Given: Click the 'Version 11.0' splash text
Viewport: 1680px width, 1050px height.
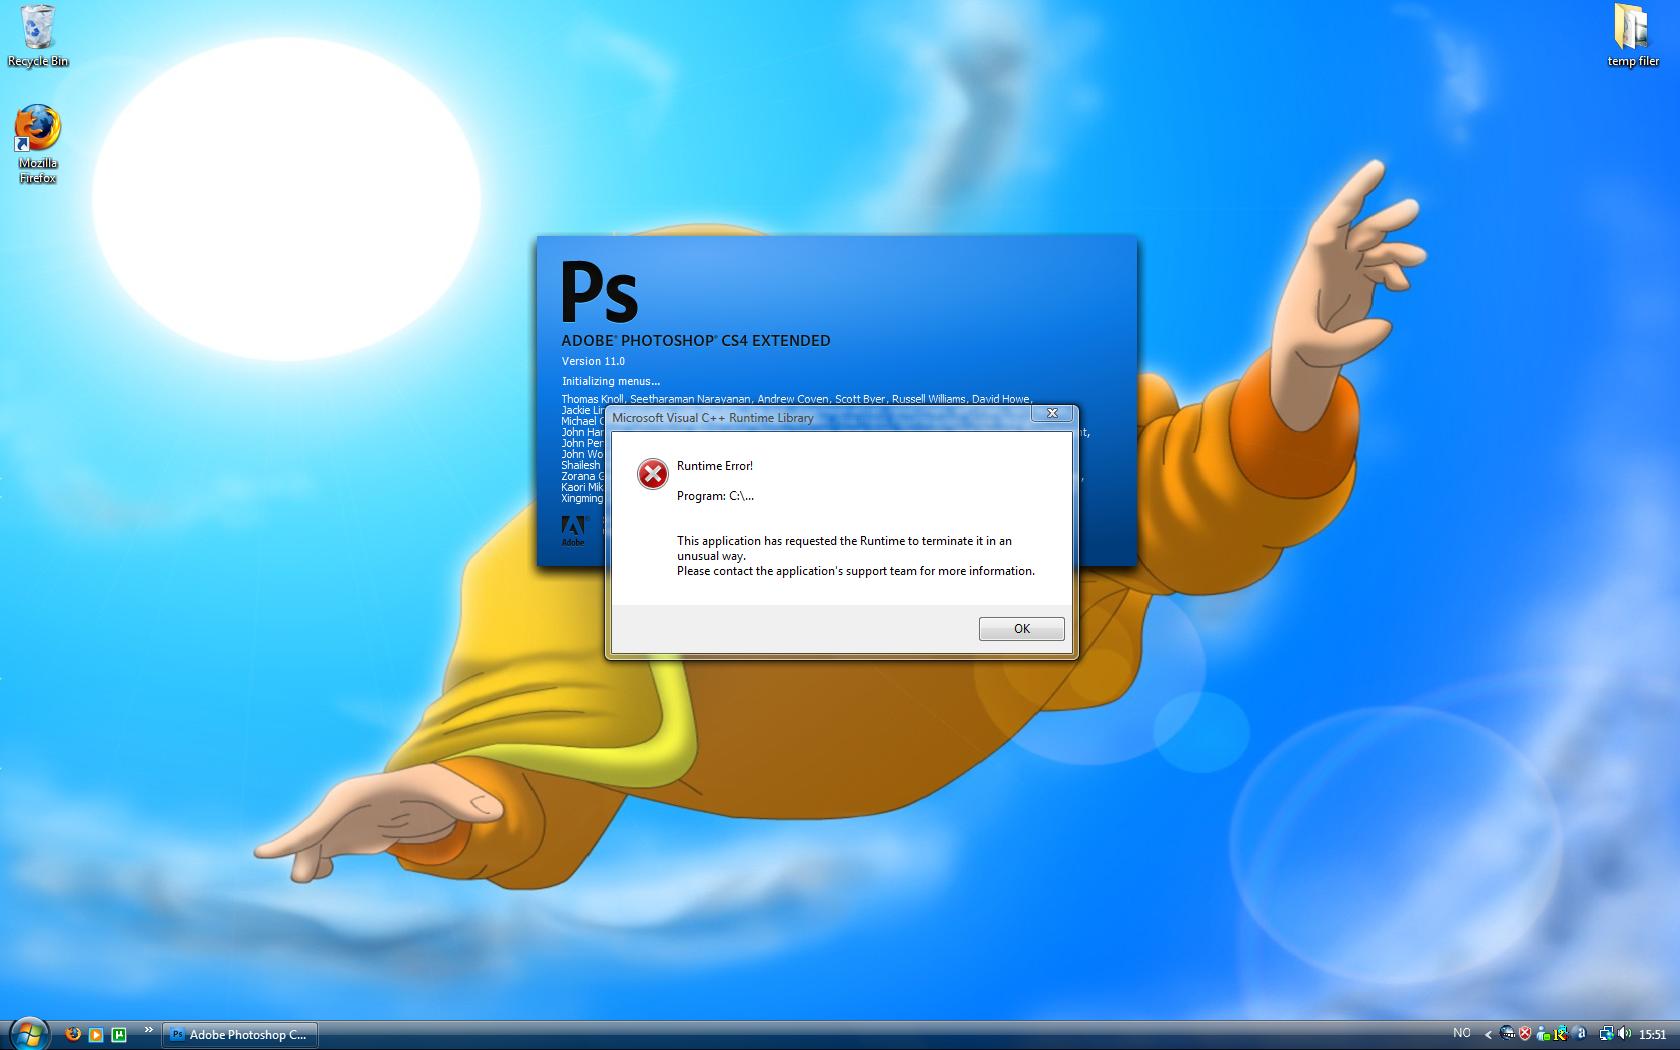Looking at the screenshot, I should click(x=593, y=361).
